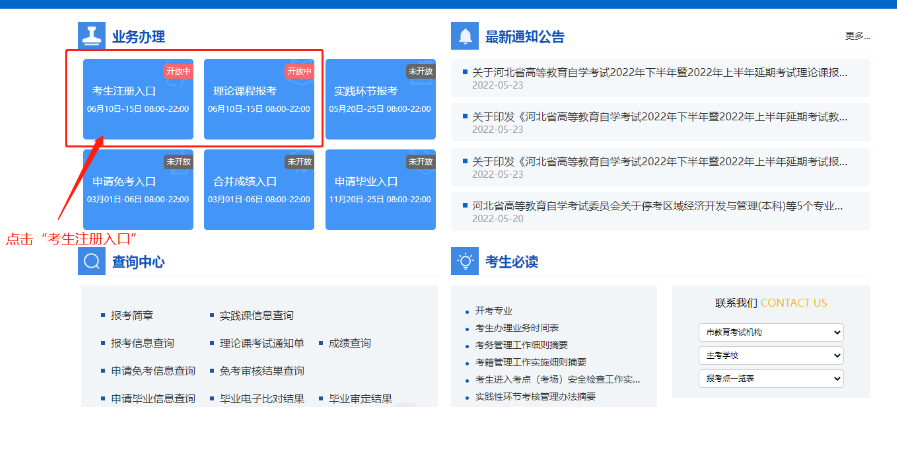
Task: Open 实践性环节考核管理办法摘要 link
Action: (x=535, y=396)
